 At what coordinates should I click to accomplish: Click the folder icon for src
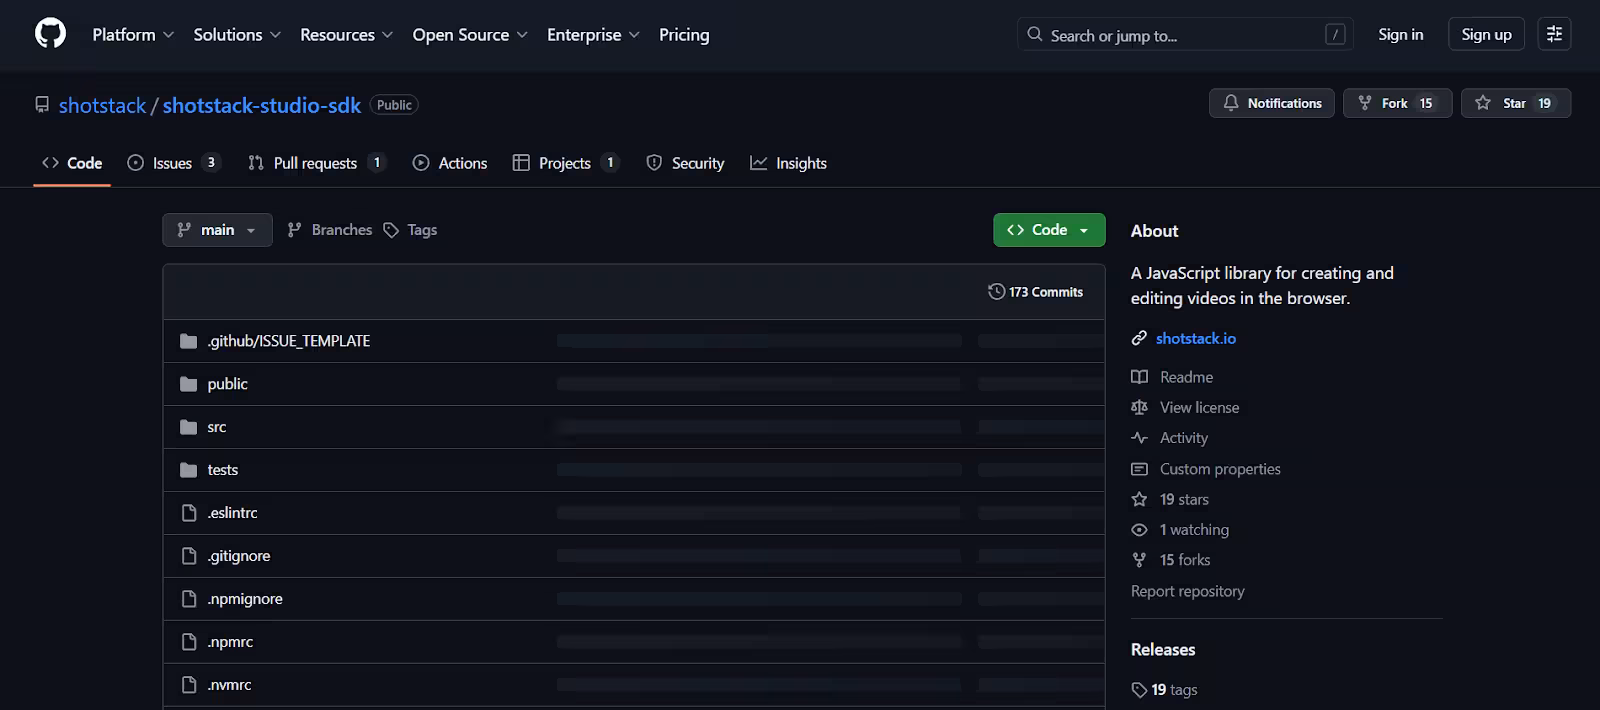[x=188, y=427]
